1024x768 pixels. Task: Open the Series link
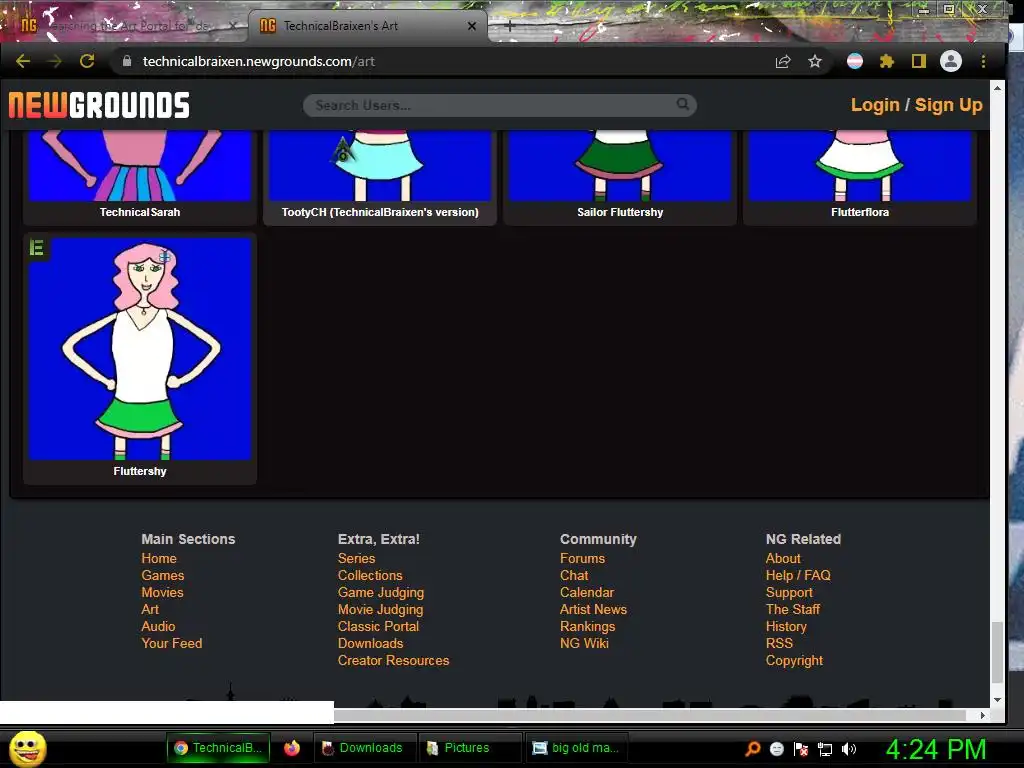pos(357,558)
